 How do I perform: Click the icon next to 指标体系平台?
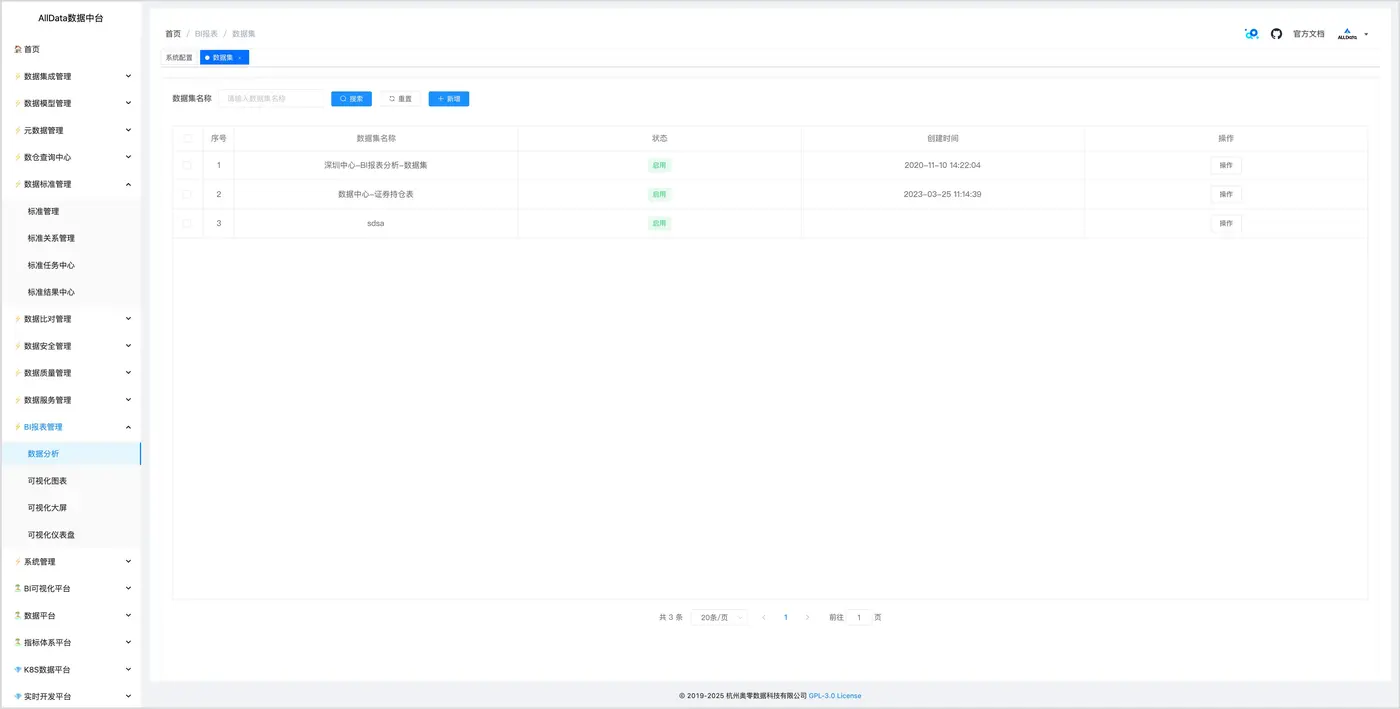pos(18,642)
